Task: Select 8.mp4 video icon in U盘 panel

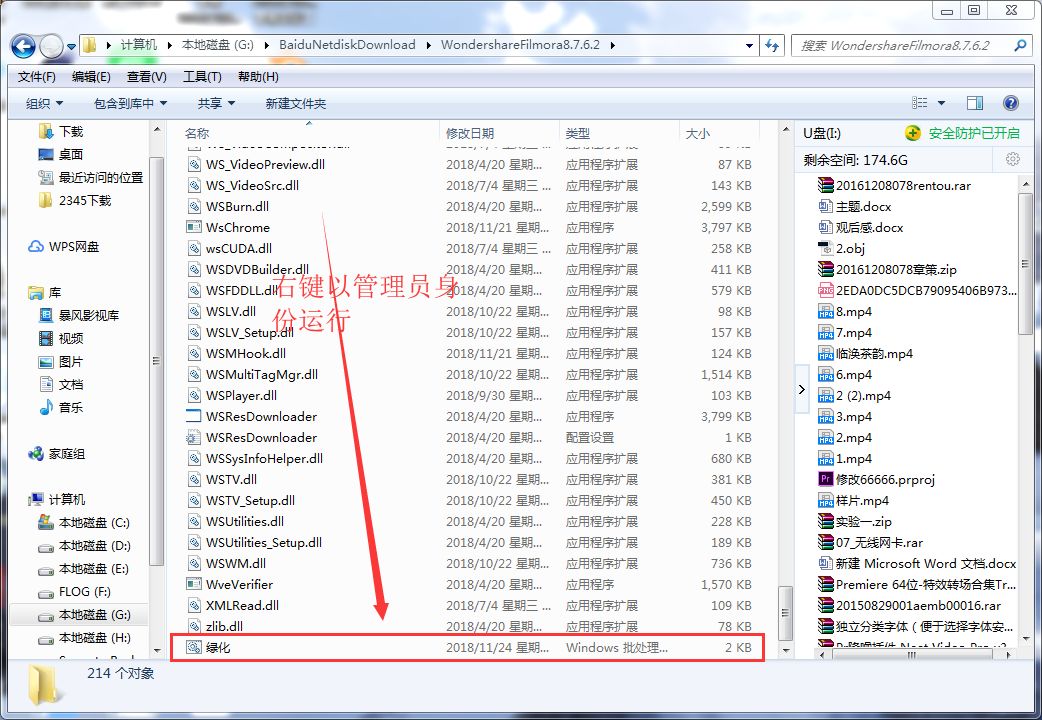Action: [825, 312]
